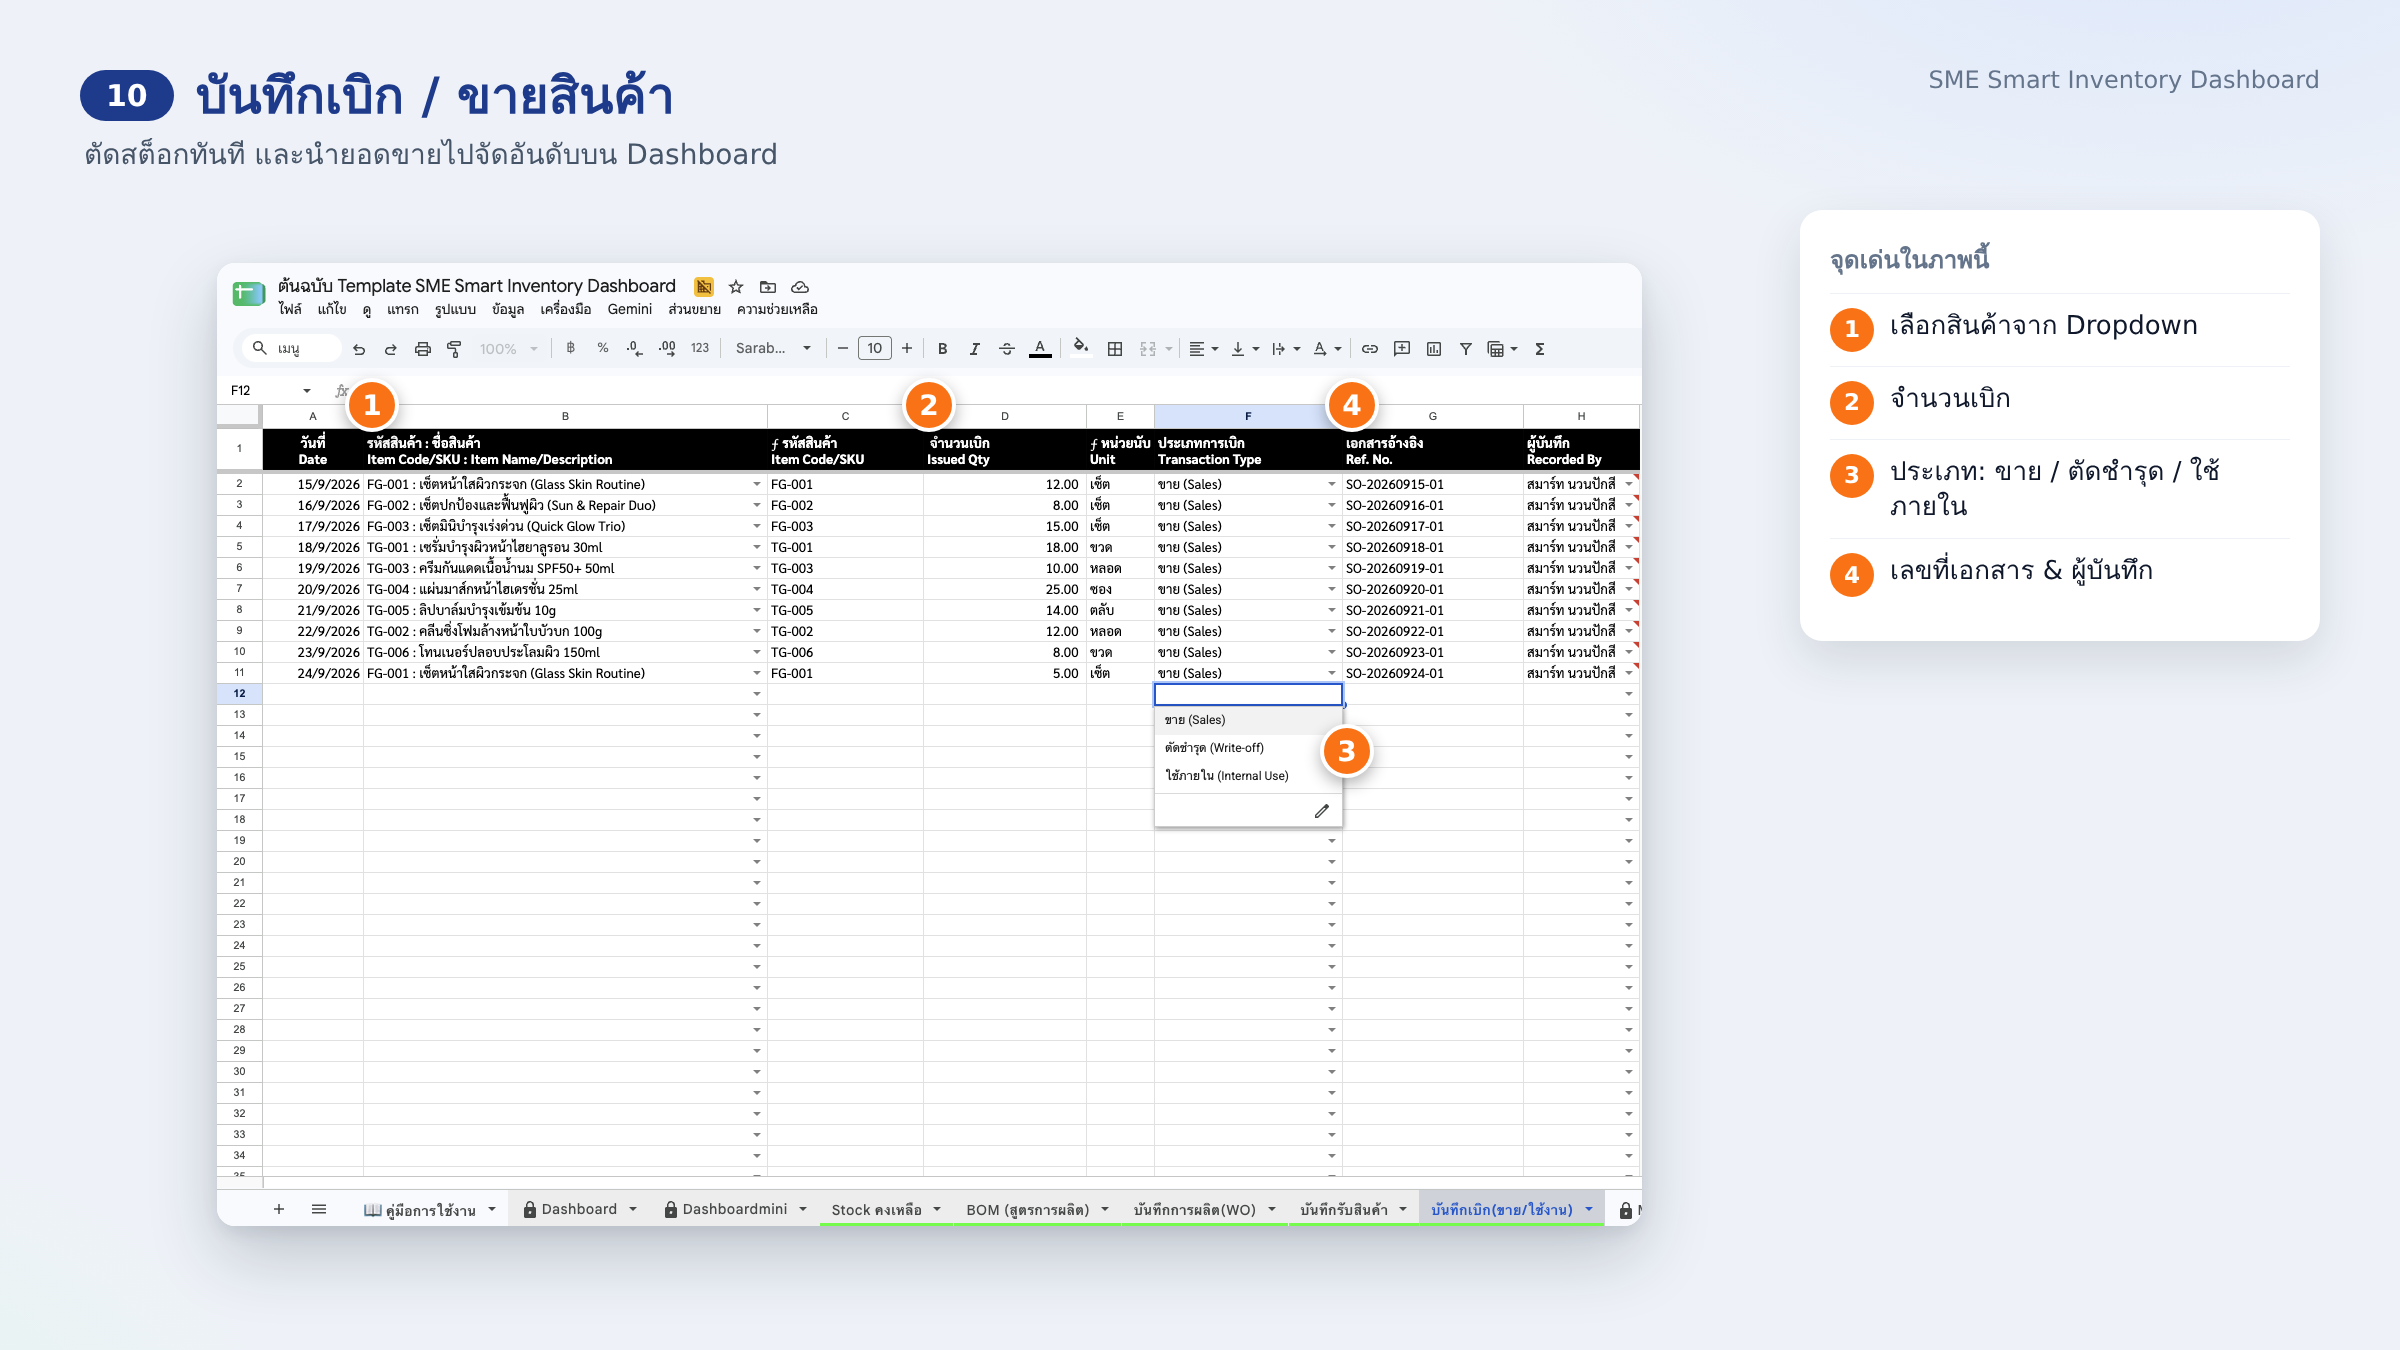The width and height of the screenshot is (2400, 1350).
Task: Open the horizontal align dropdown
Action: click(1203, 349)
